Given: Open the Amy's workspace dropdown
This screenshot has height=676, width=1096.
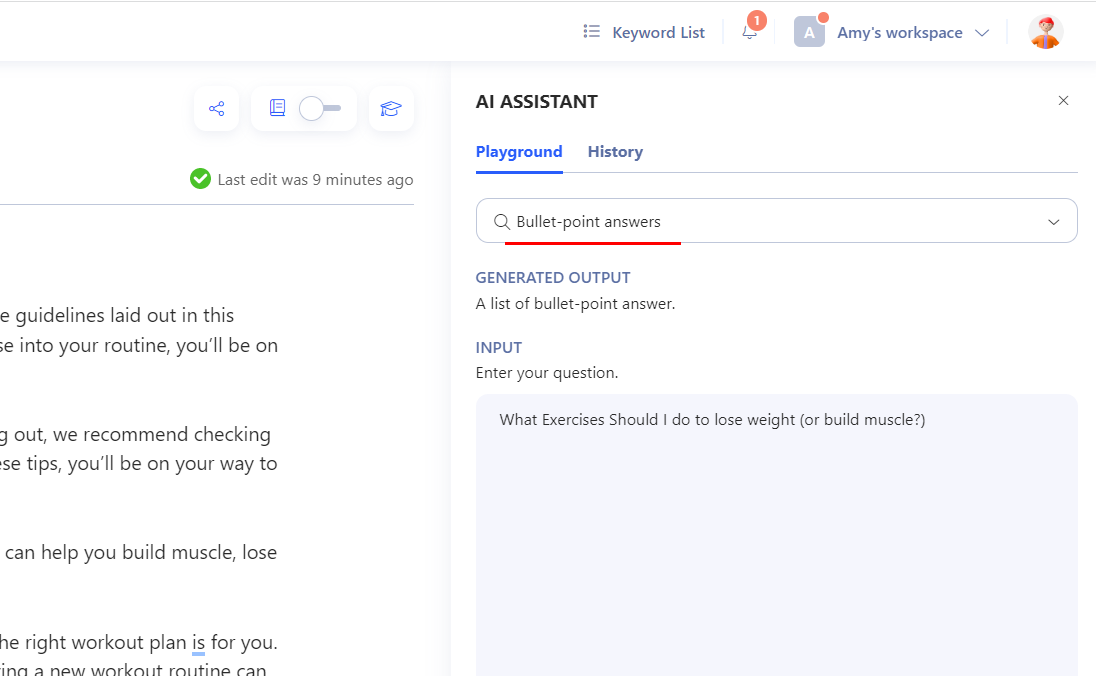Looking at the screenshot, I should coord(900,31).
